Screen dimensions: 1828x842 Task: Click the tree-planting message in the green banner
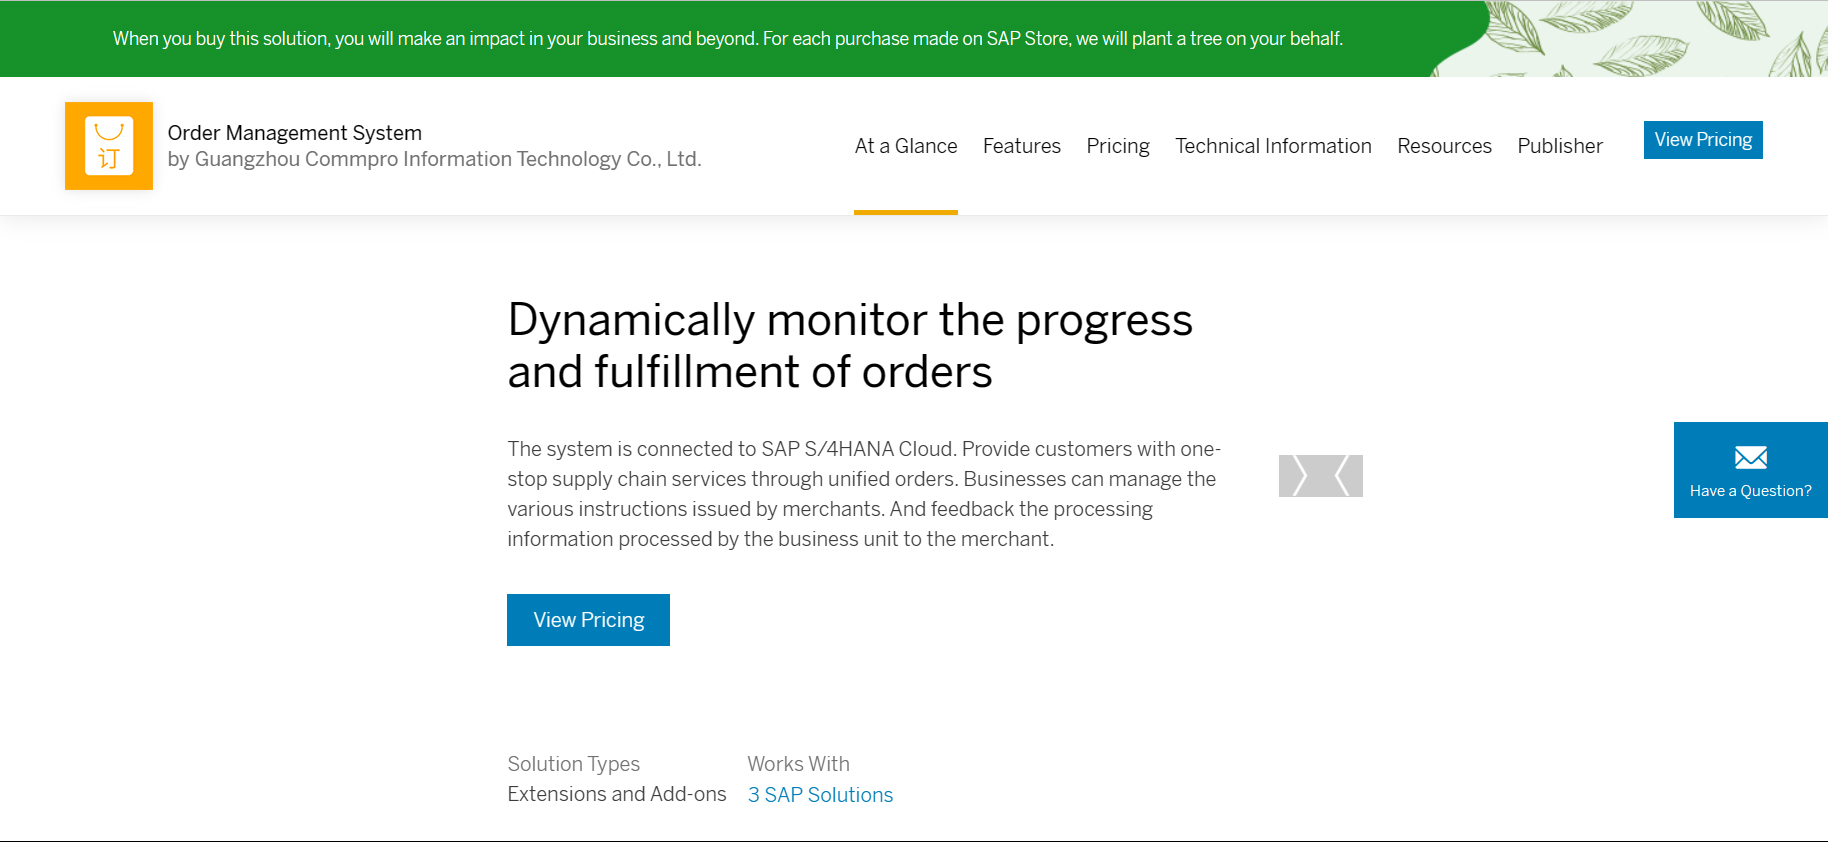727,39
